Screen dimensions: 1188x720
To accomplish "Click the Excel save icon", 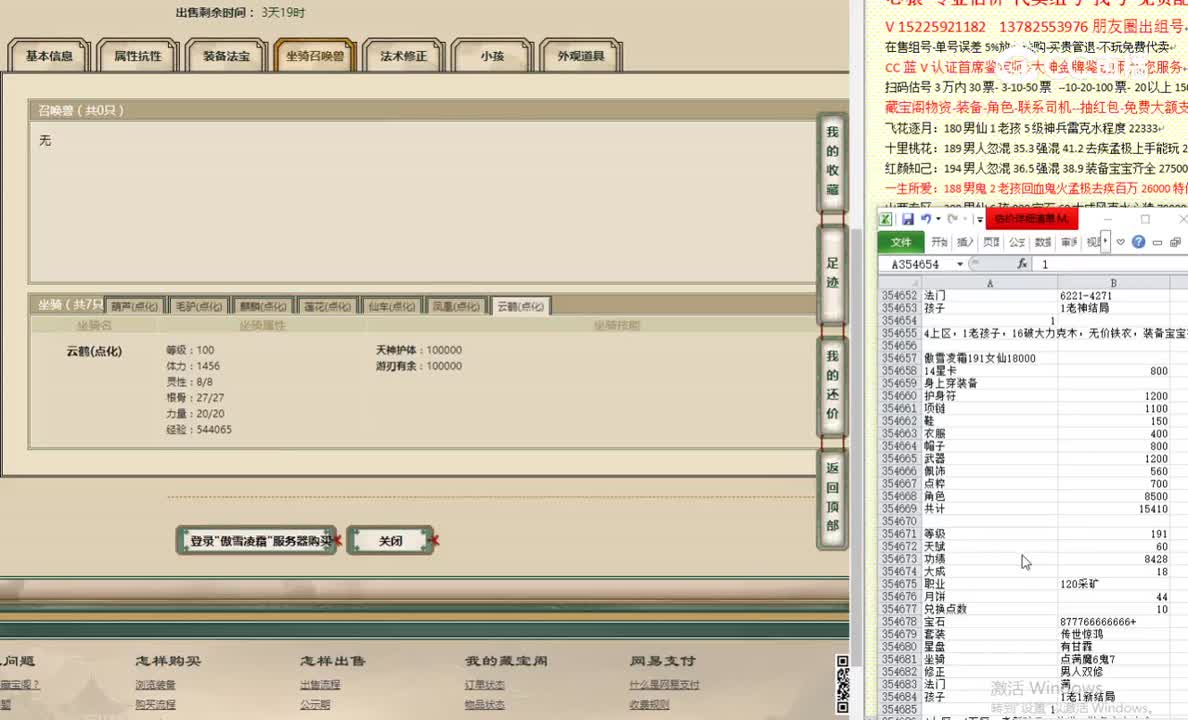I will pos(907,220).
